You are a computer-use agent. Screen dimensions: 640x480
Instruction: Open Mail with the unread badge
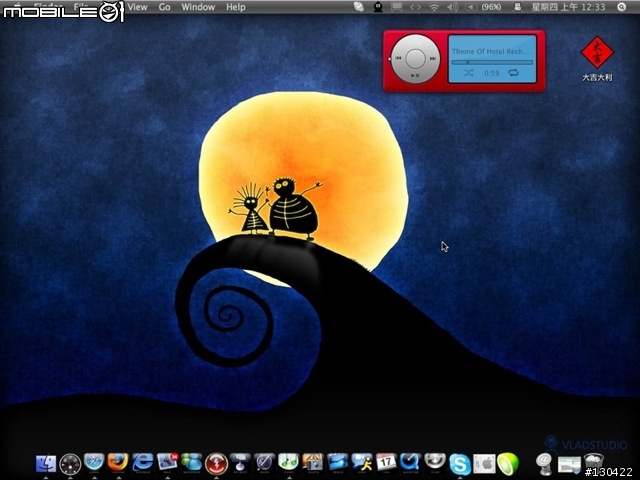point(167,463)
